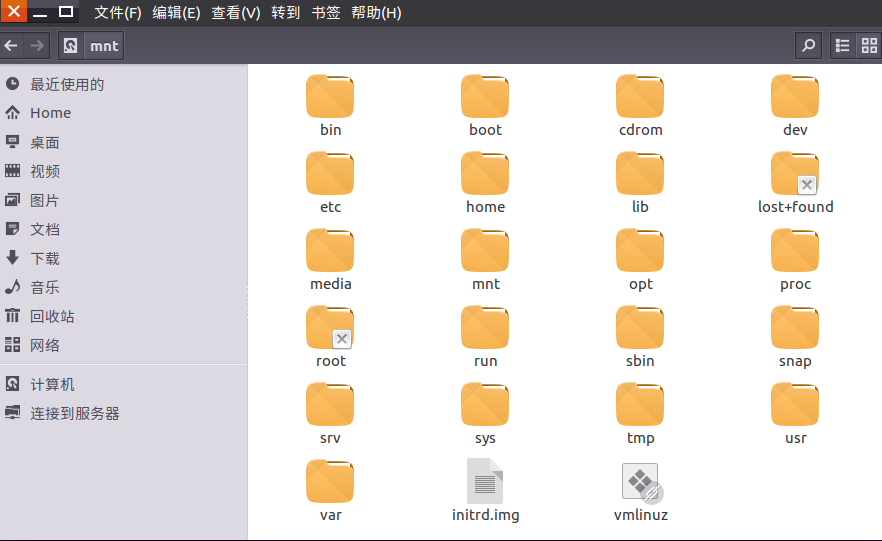Go back to previous location

[11, 46]
